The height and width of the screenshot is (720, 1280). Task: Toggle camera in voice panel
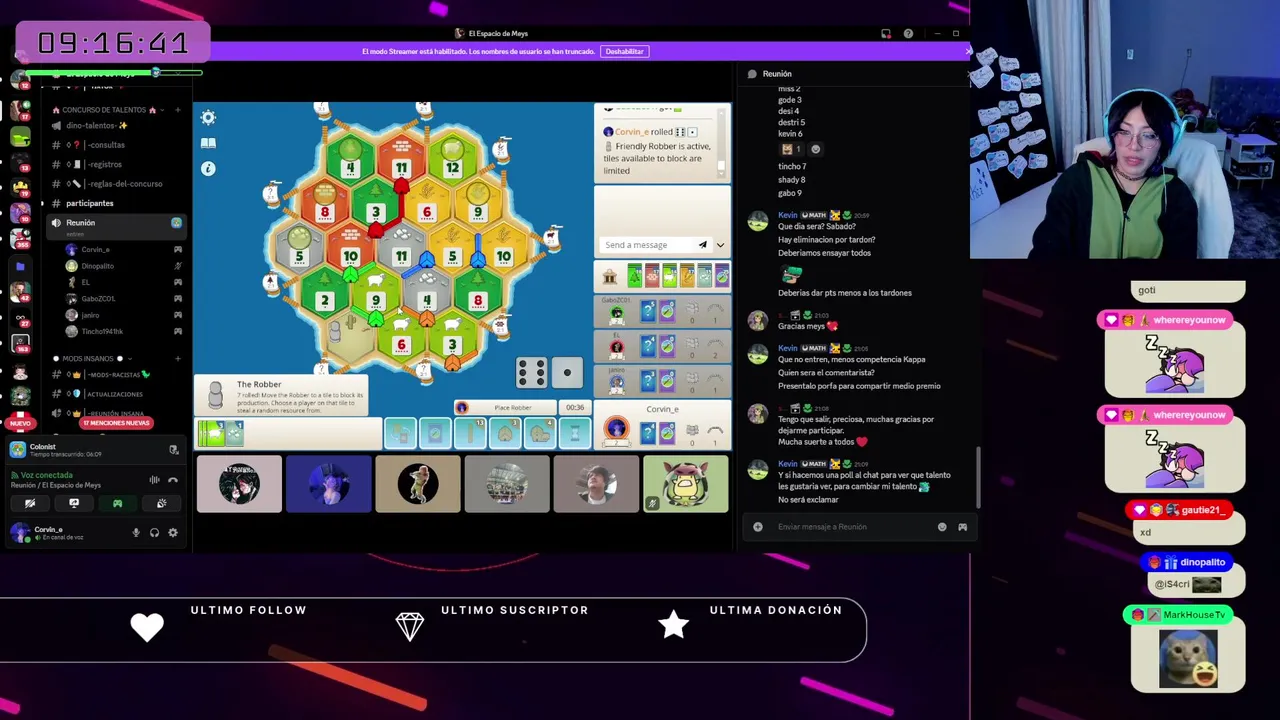tap(30, 504)
